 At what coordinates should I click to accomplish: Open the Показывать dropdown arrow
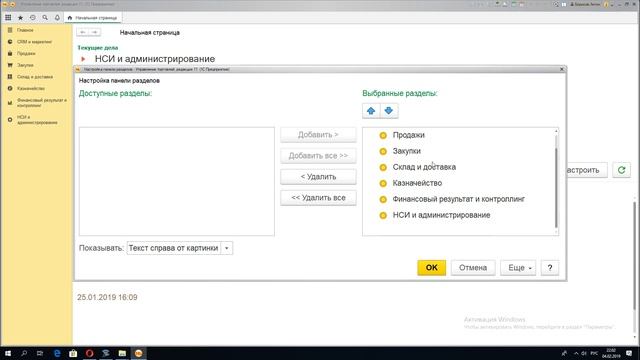(x=227, y=248)
